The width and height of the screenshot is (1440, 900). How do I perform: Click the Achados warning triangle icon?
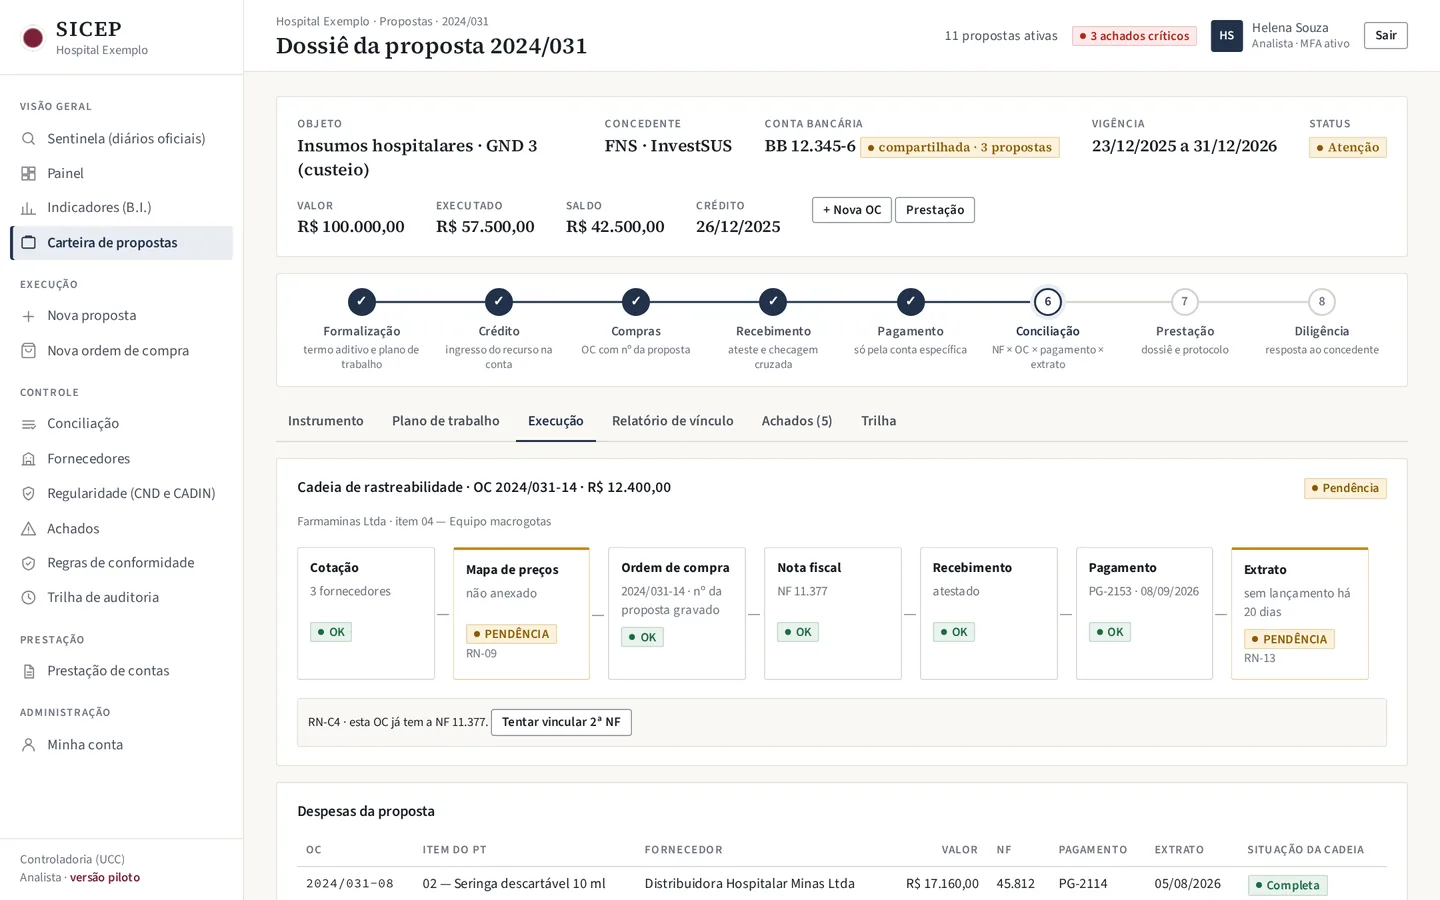point(29,528)
